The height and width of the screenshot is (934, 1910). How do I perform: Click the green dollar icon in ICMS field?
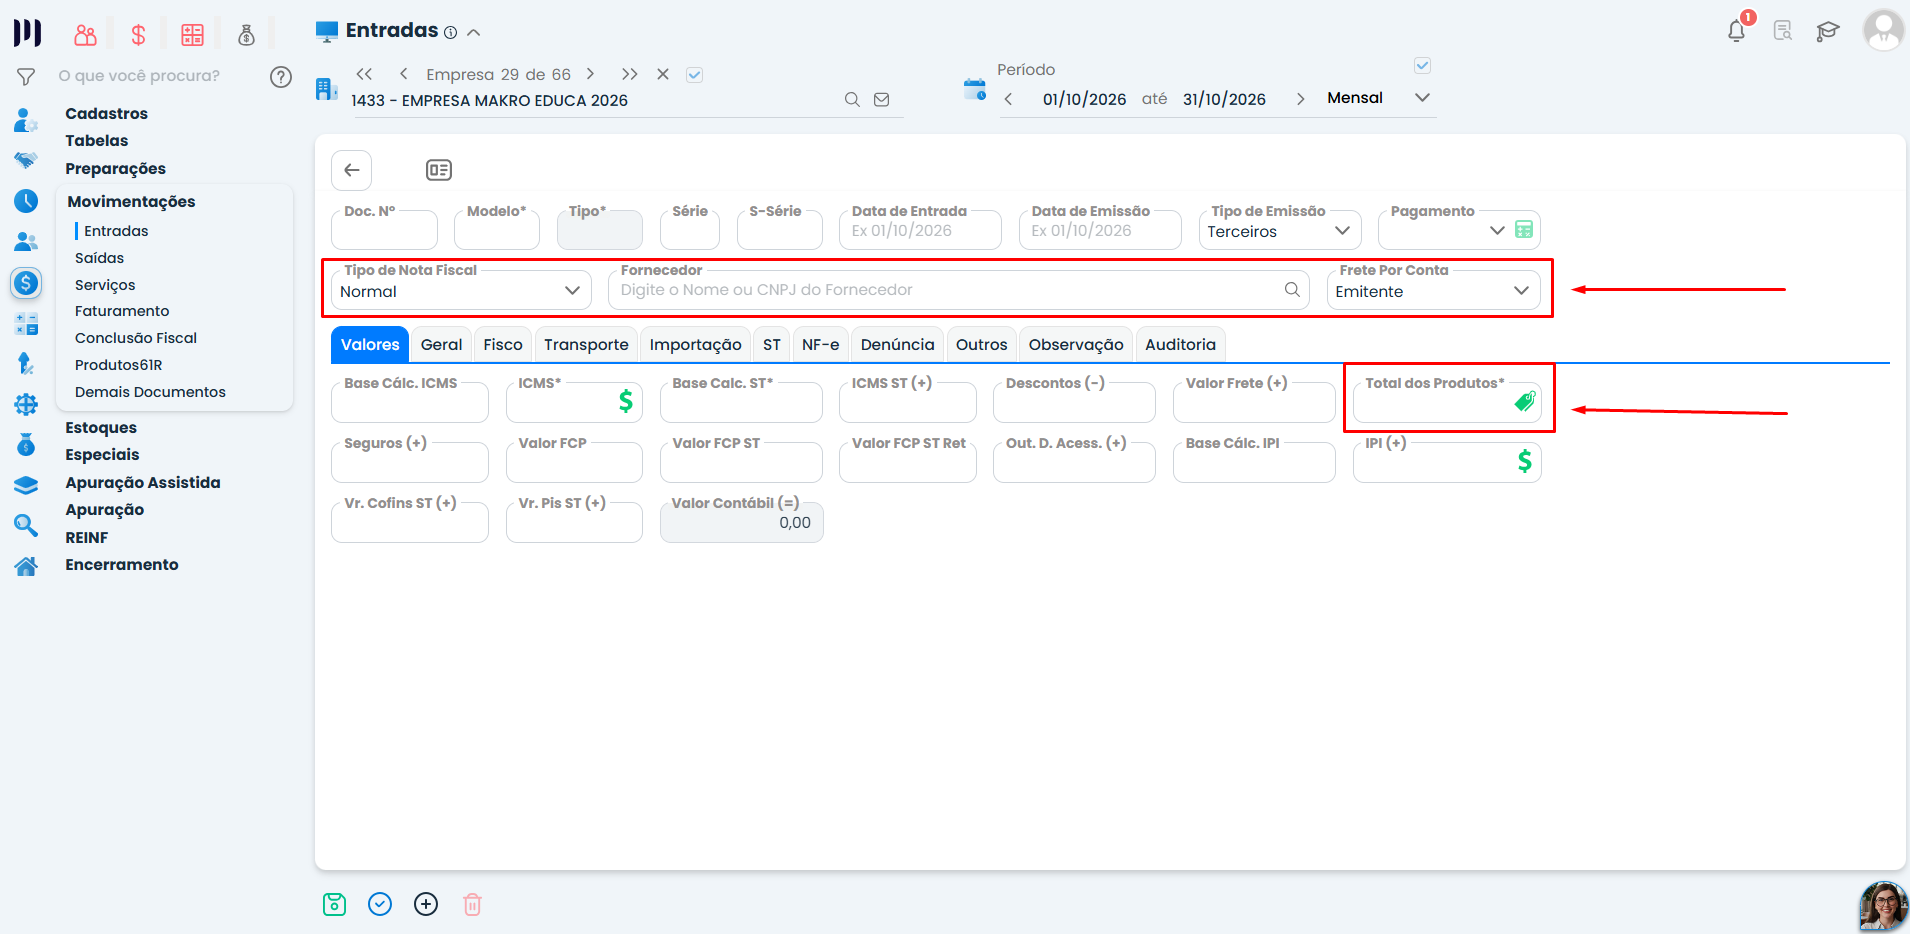click(626, 401)
